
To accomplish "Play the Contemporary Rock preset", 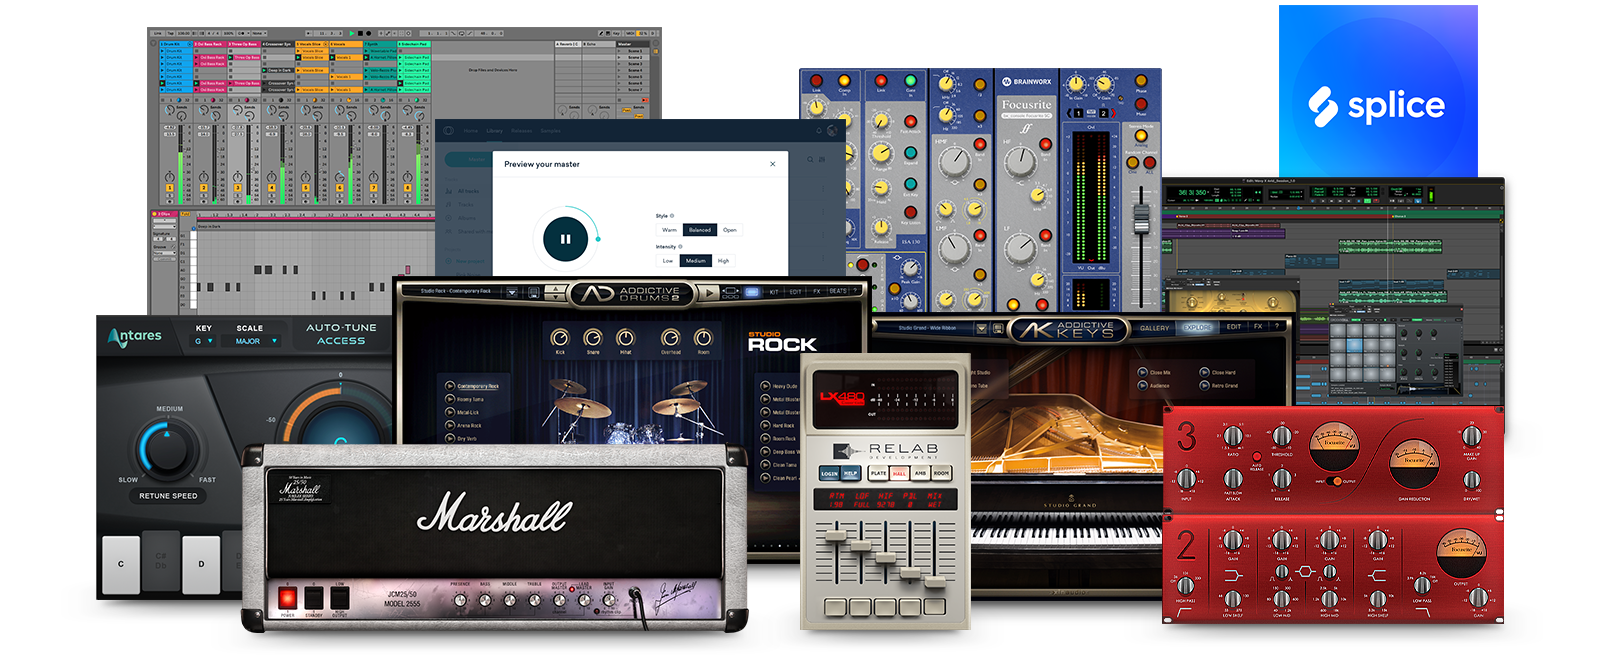I will point(450,386).
